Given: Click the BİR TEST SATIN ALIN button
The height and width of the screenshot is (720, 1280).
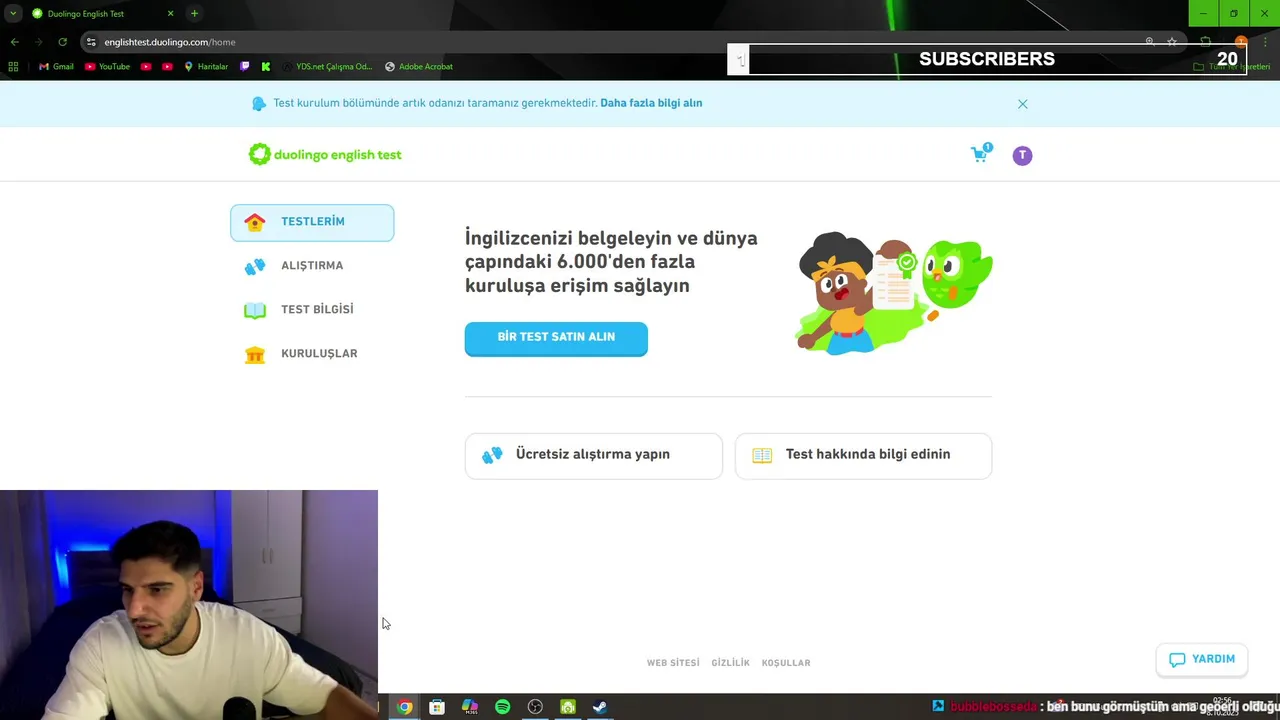Looking at the screenshot, I should [x=556, y=338].
